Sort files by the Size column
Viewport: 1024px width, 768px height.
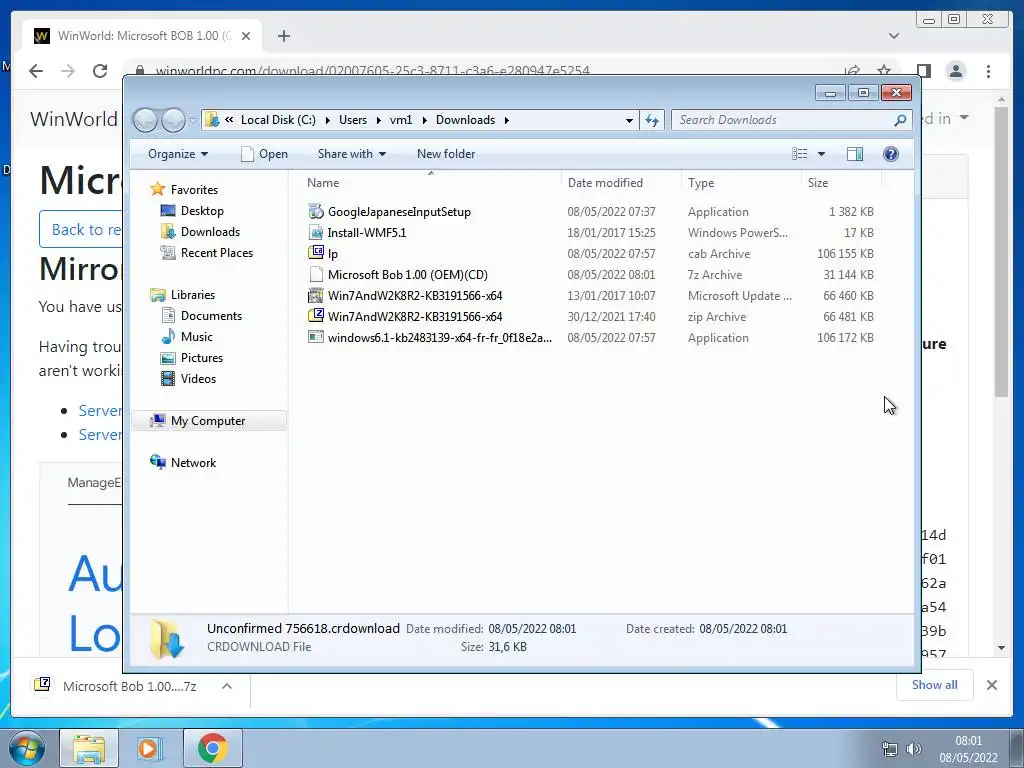click(841, 183)
